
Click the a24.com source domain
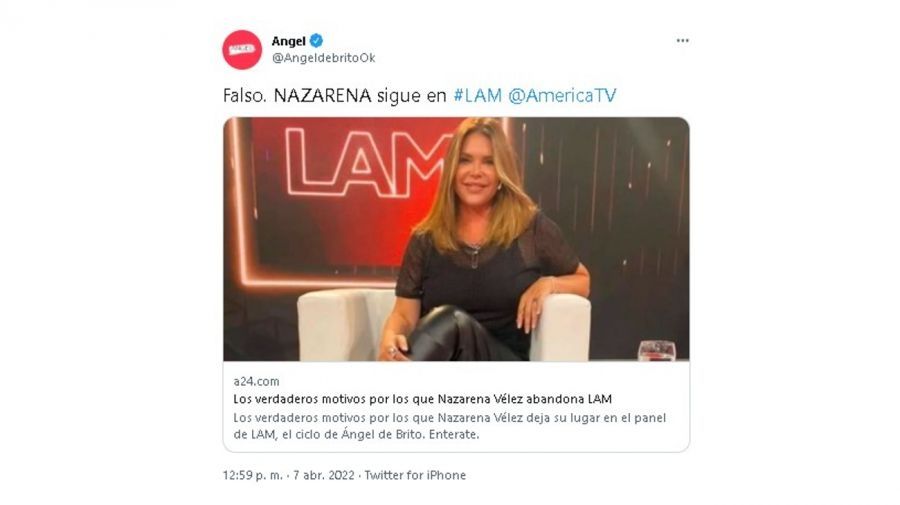pyautogui.click(x=256, y=381)
